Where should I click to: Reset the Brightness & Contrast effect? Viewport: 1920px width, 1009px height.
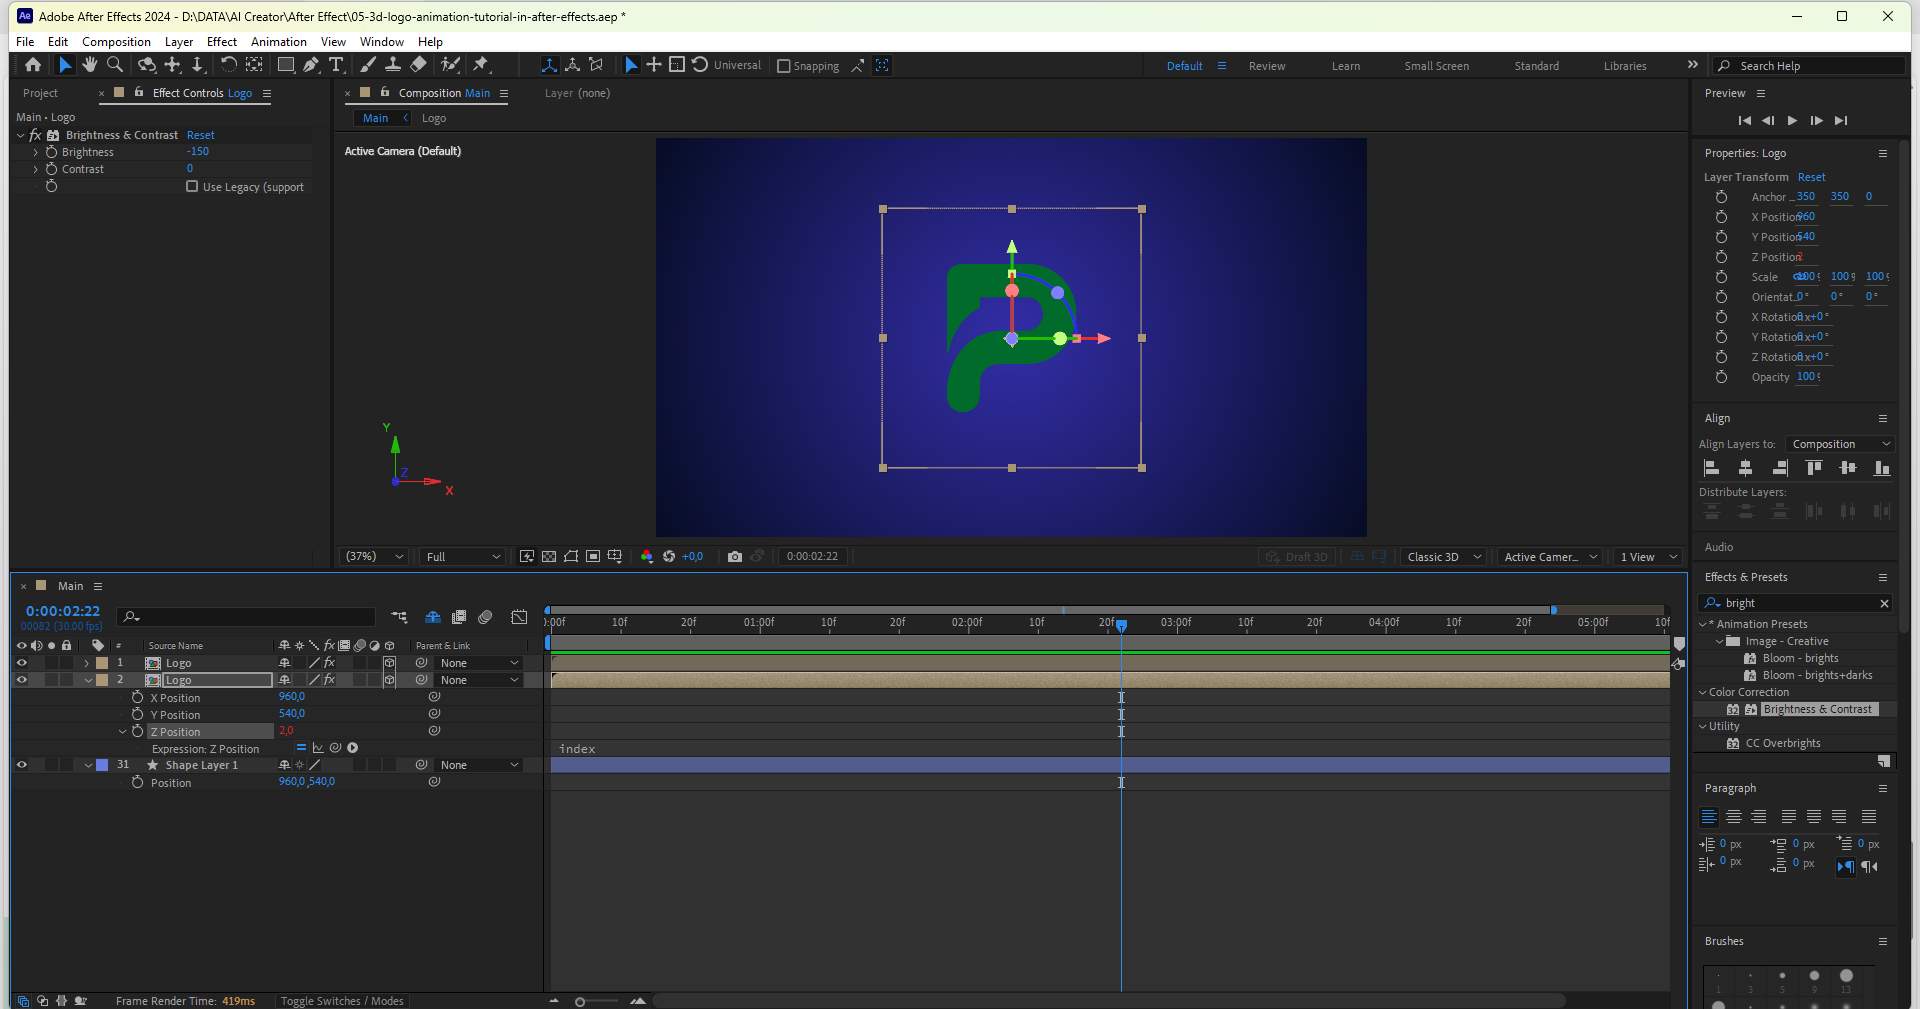pos(200,135)
